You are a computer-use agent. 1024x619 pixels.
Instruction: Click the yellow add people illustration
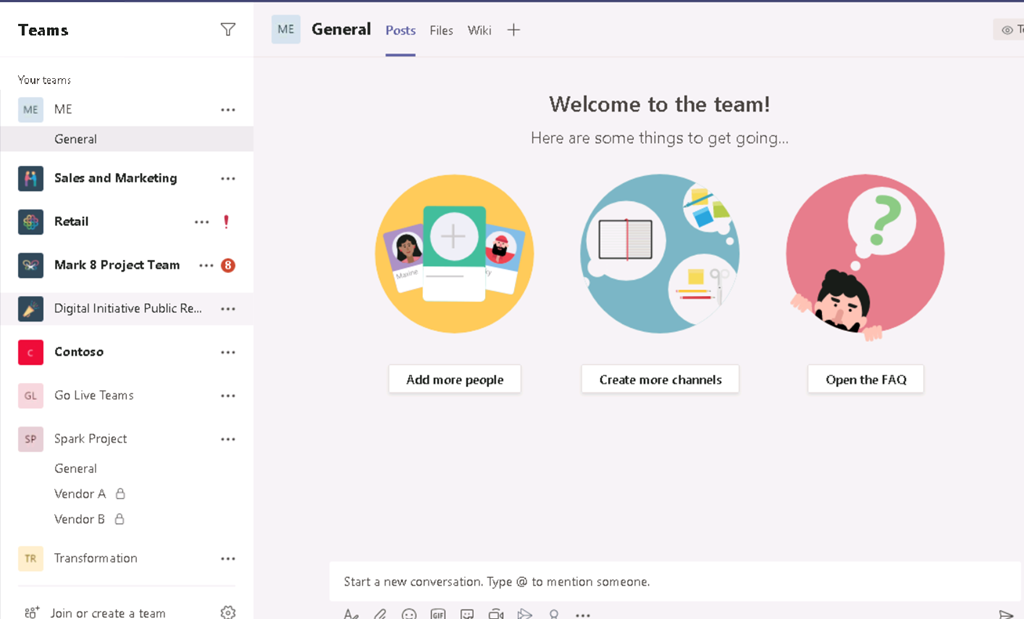pyautogui.click(x=455, y=253)
